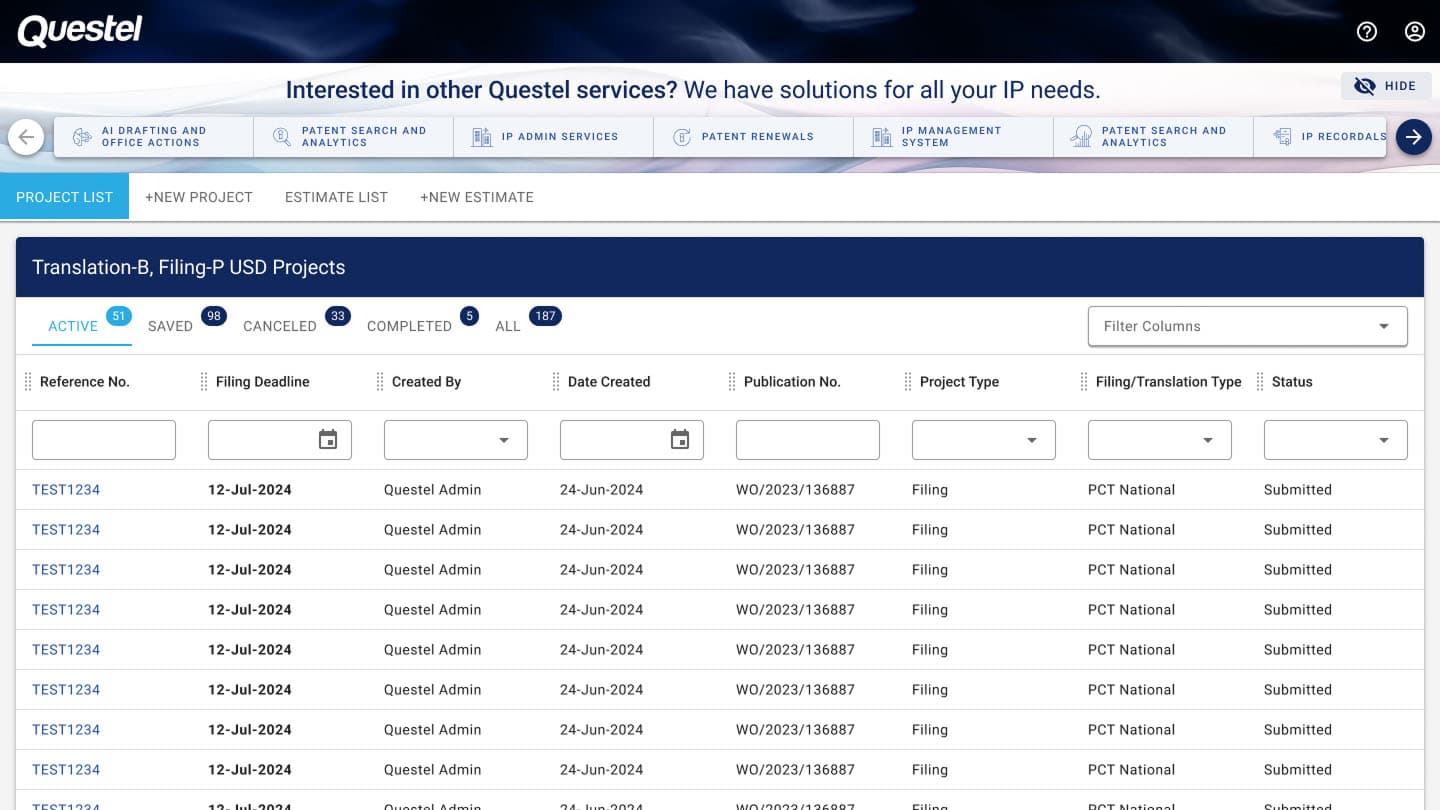Click the Status column drag handle
Screen dimensions: 1440x810
[1260, 382]
